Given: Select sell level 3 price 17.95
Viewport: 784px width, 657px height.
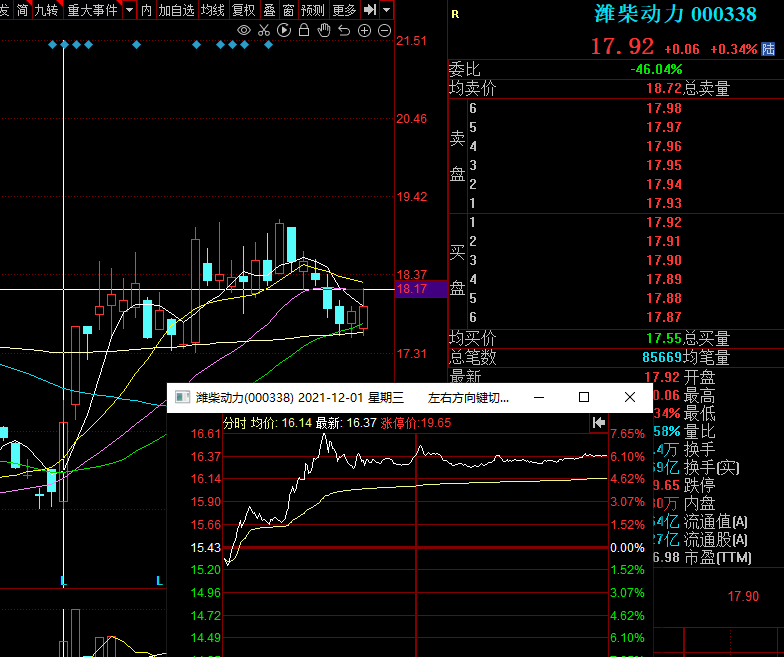Looking at the screenshot, I should click(664, 165).
